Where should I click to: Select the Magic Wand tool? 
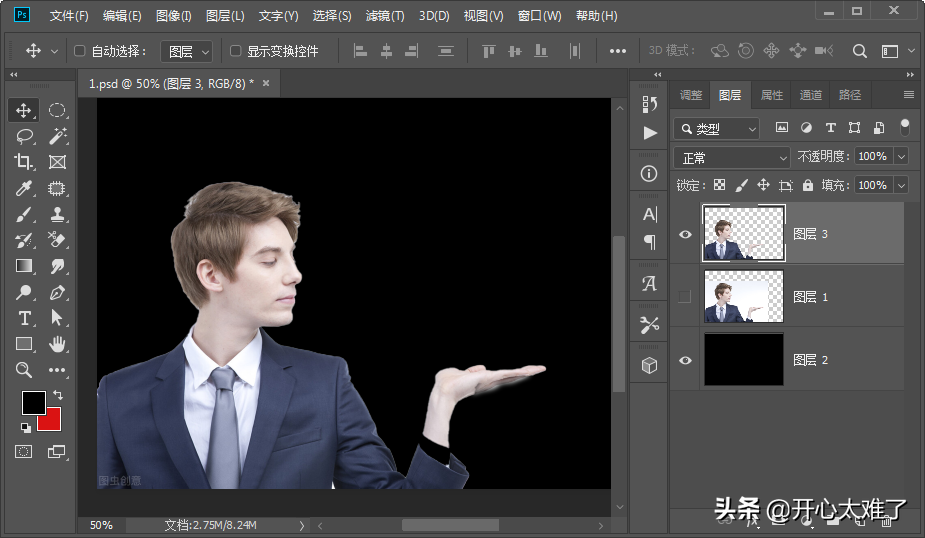click(57, 136)
